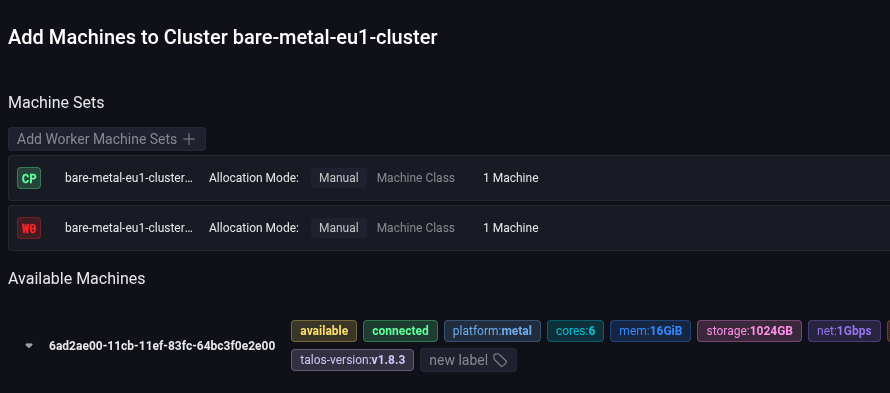890x393 pixels.
Task: Click the plus icon on Add Worker Machine Sets
Action: [190, 139]
